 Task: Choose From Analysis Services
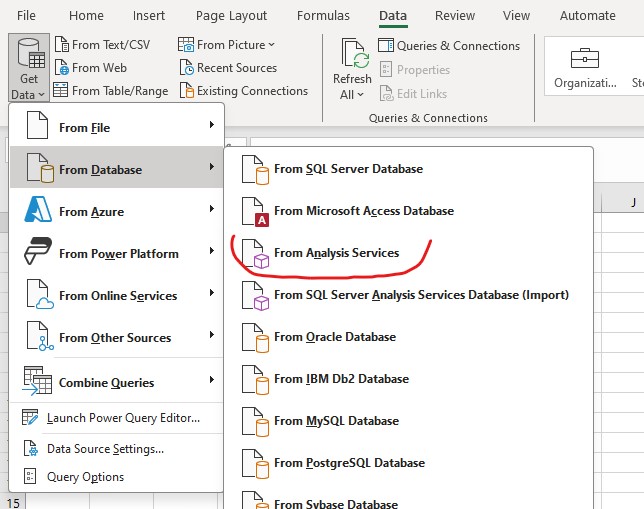[409, 253]
